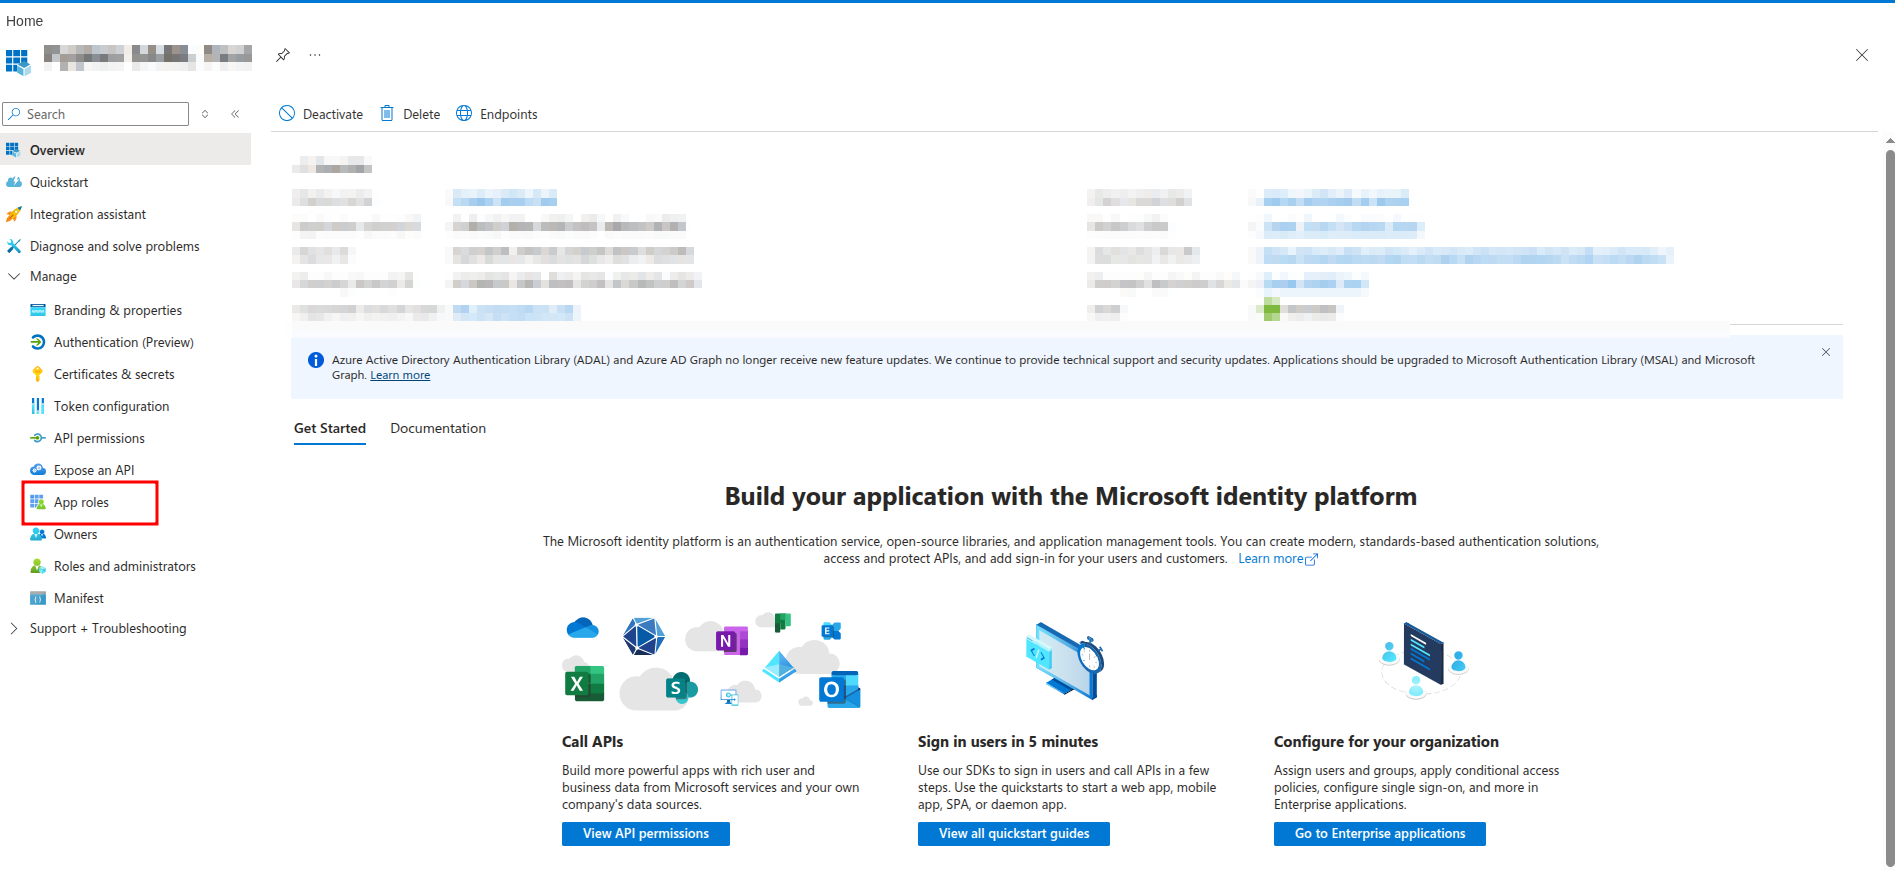Click Go to Enterprise applications button
1895x871 pixels.
1380,834
